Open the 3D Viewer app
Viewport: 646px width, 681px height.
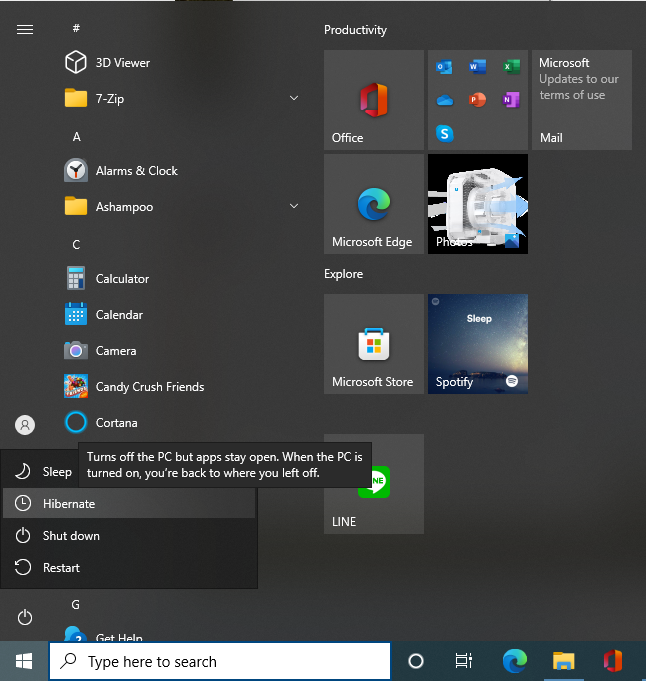click(x=107, y=63)
